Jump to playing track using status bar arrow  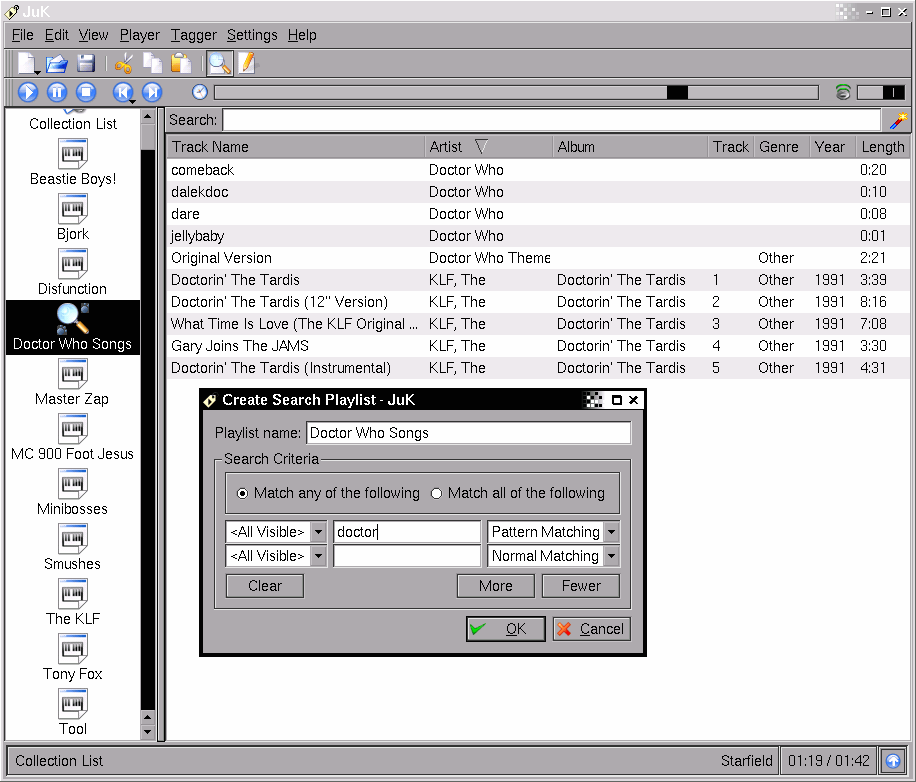894,760
